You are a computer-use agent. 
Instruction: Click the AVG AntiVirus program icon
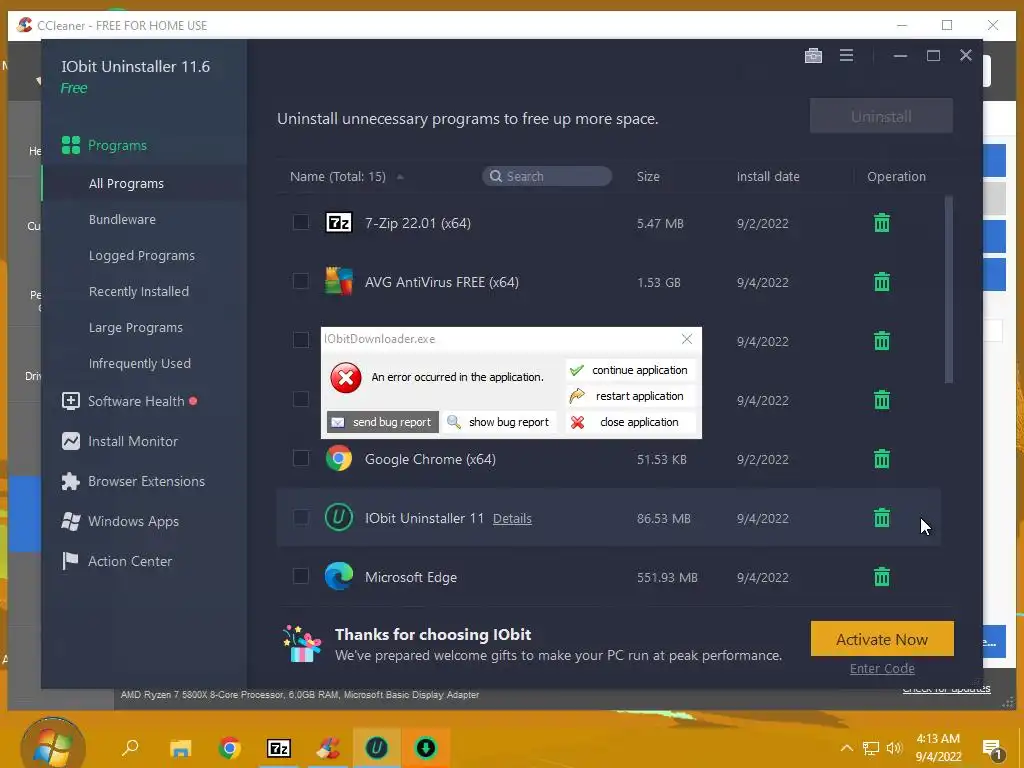(x=338, y=281)
